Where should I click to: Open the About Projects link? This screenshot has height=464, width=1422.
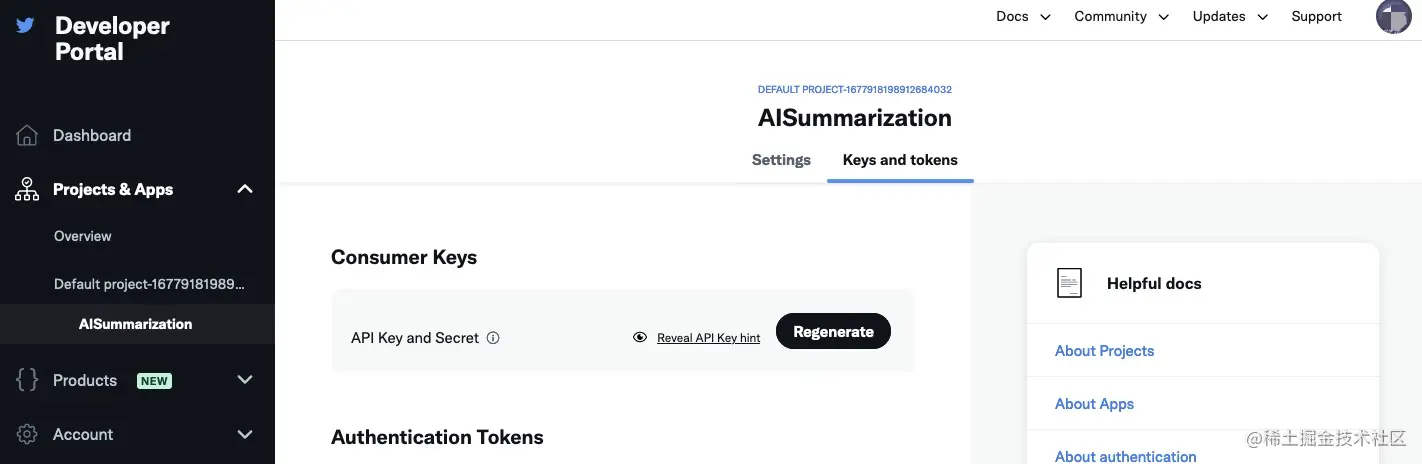(x=1104, y=351)
